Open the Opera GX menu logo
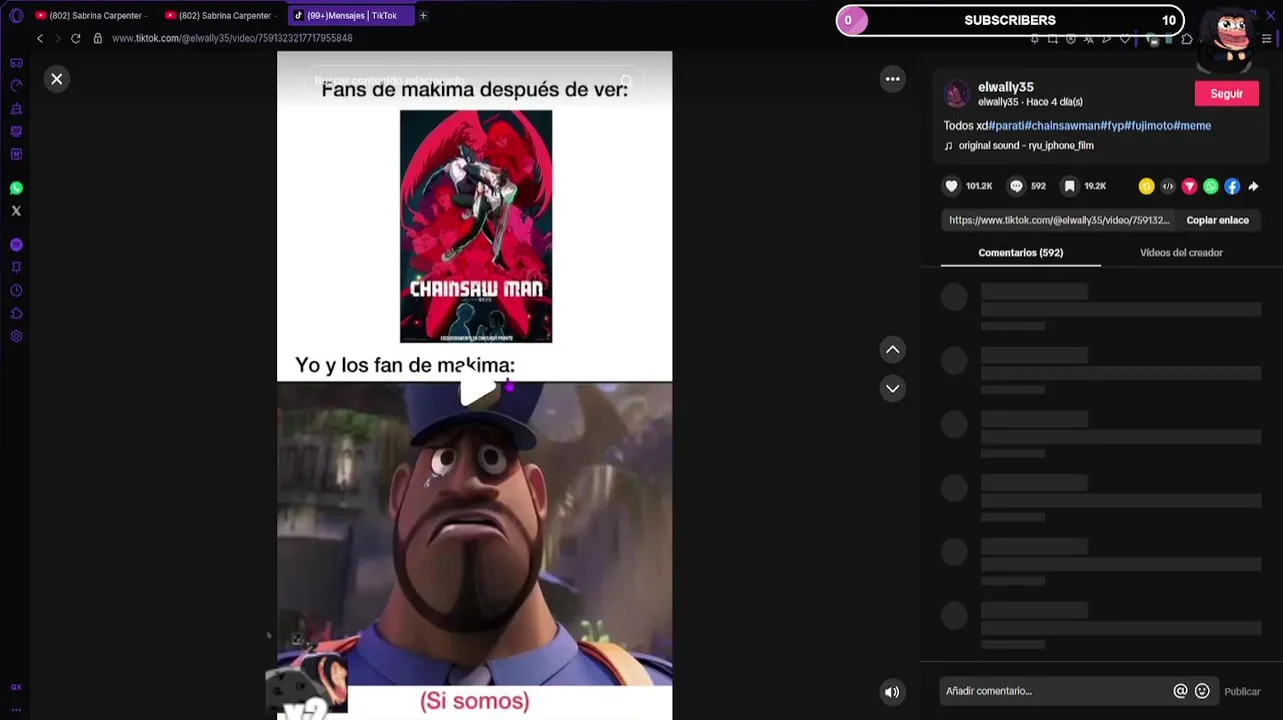This screenshot has width=1283, height=720. [16, 15]
